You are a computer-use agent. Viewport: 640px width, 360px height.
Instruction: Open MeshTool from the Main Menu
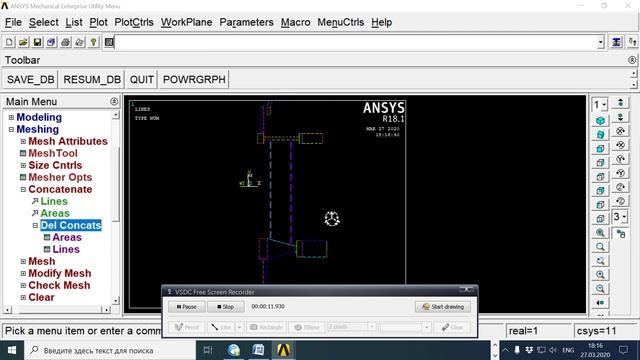(x=53, y=153)
